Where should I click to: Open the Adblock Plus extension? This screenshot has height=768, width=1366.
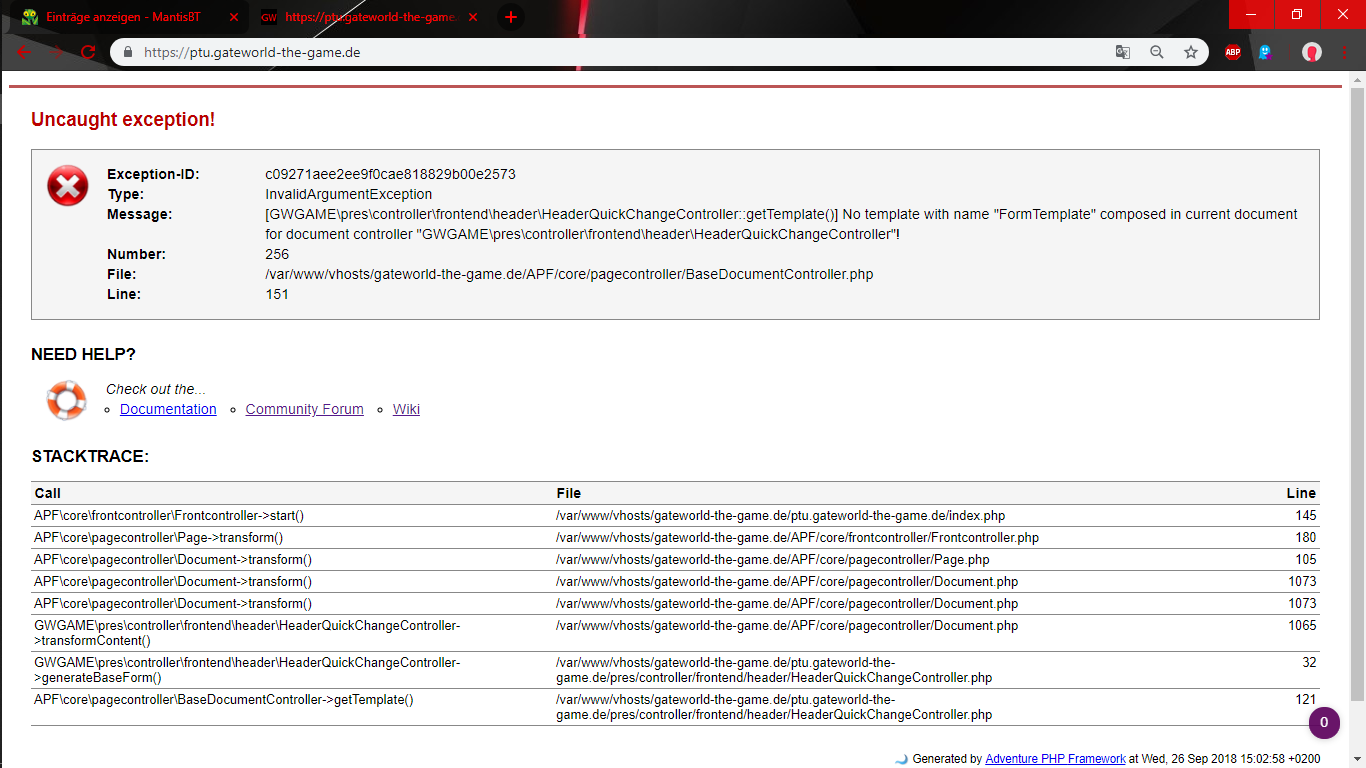click(x=1233, y=52)
